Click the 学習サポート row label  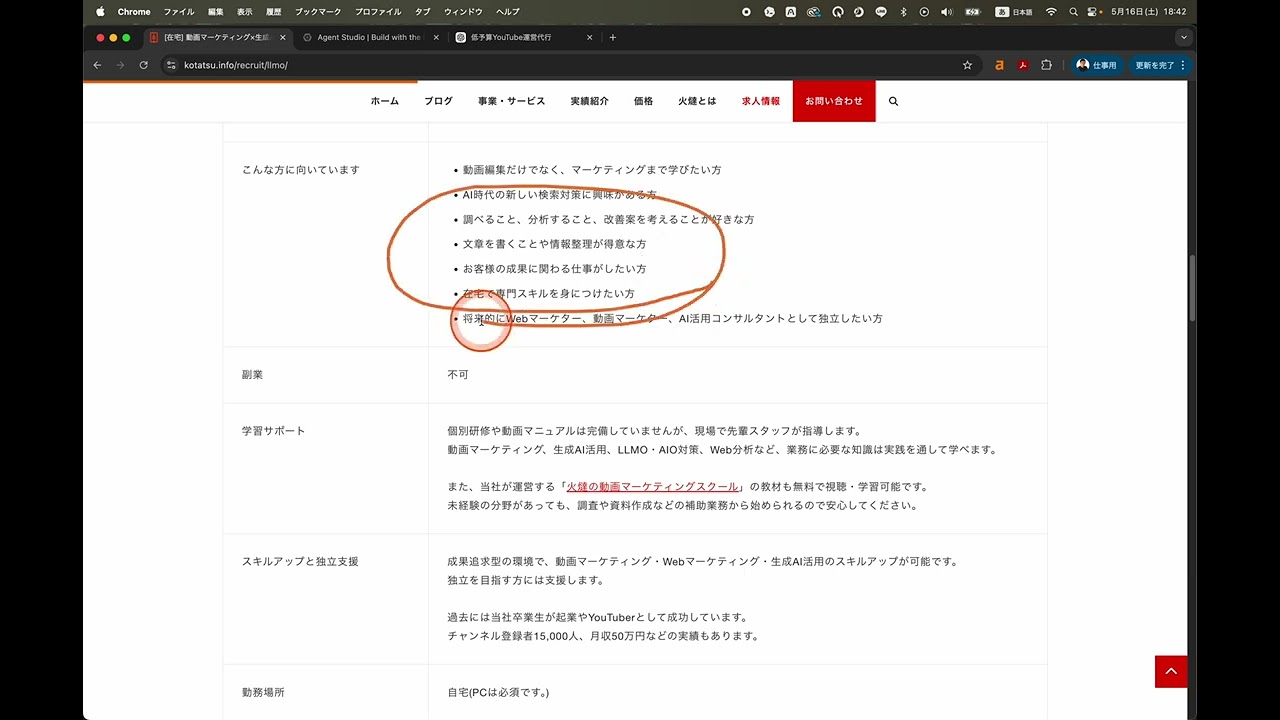click(x=274, y=431)
